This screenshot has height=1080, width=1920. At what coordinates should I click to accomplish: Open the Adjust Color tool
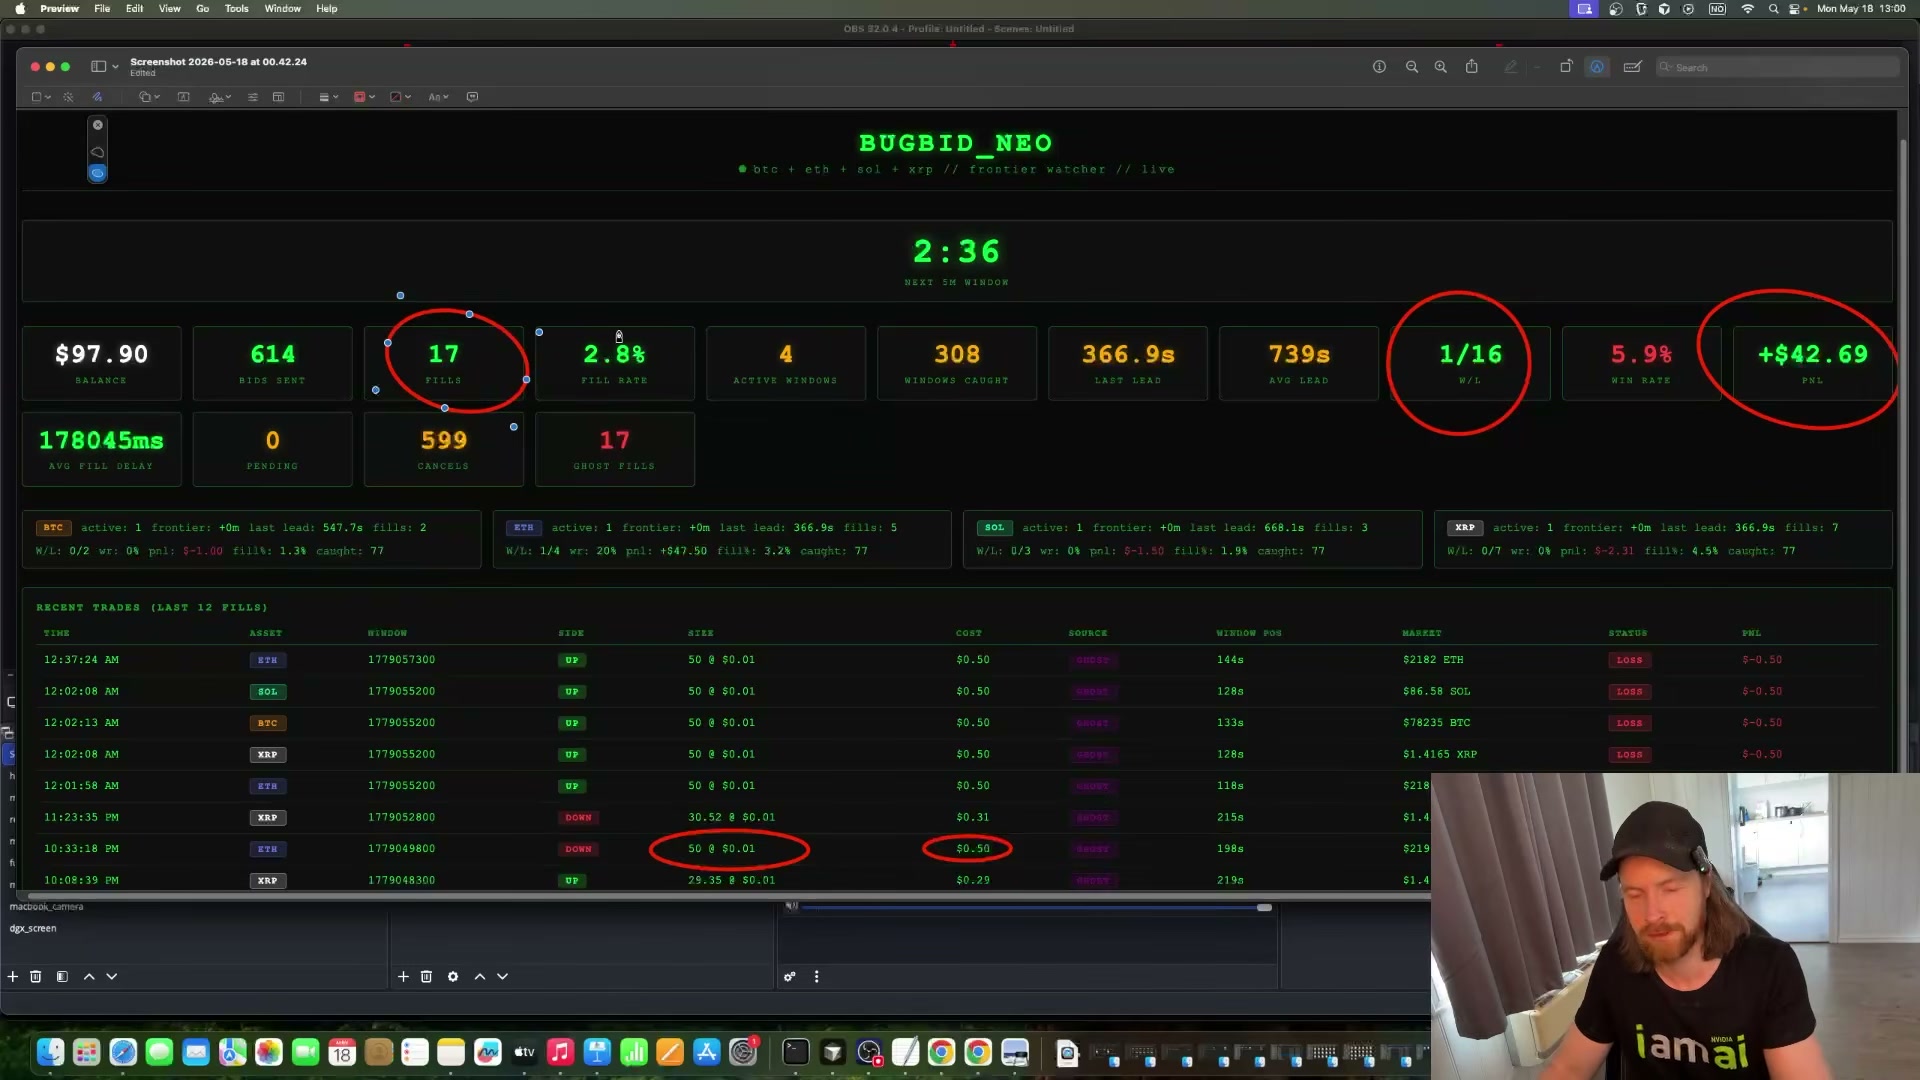click(253, 97)
